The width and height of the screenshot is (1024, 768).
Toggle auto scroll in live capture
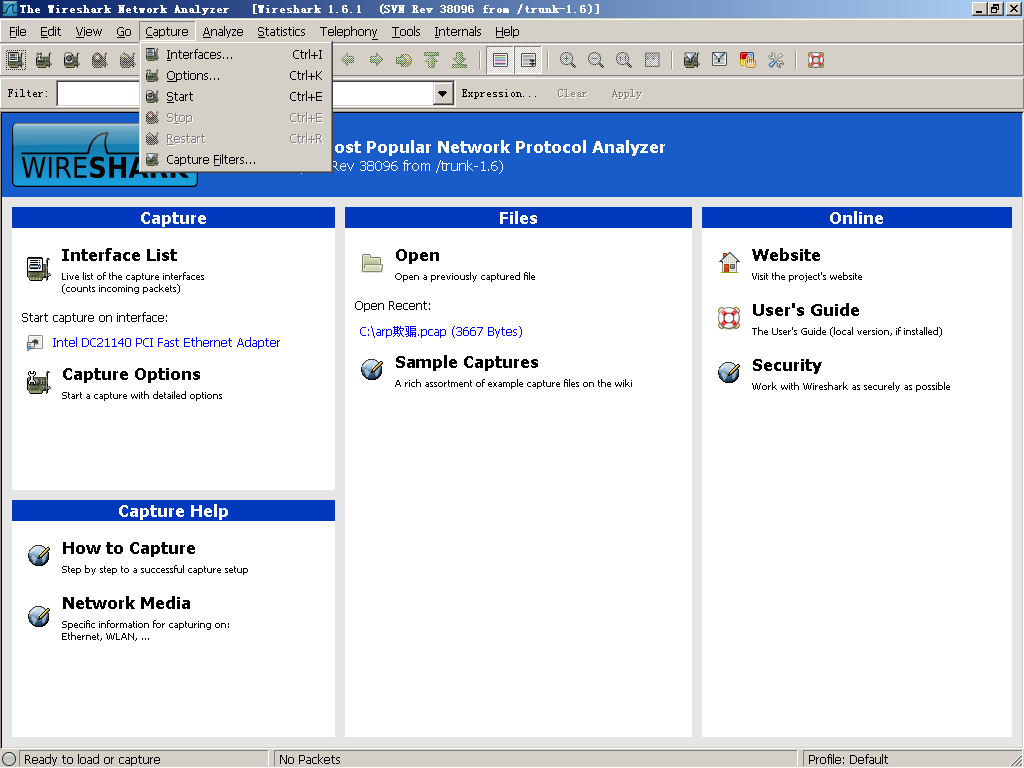coord(528,60)
